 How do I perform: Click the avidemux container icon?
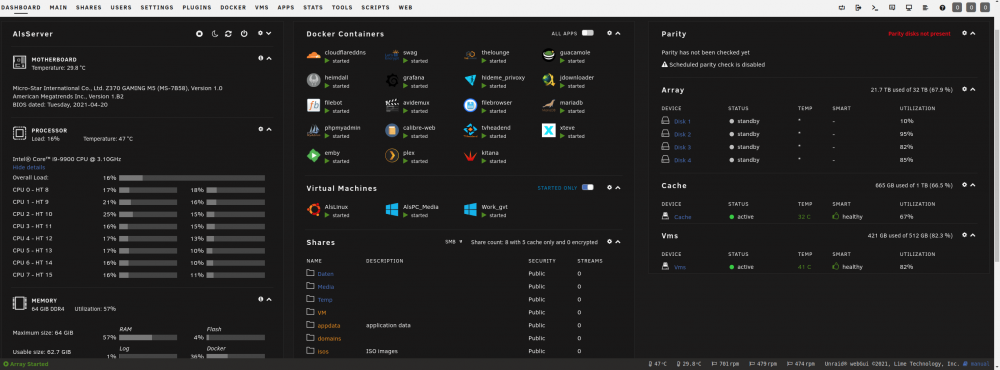[x=392, y=105]
